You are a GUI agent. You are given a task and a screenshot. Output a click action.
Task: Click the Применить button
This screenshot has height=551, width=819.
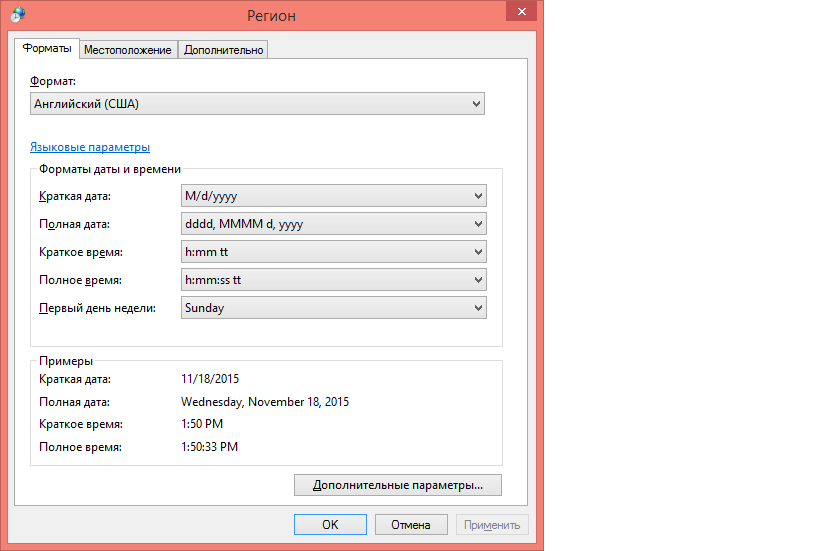492,524
